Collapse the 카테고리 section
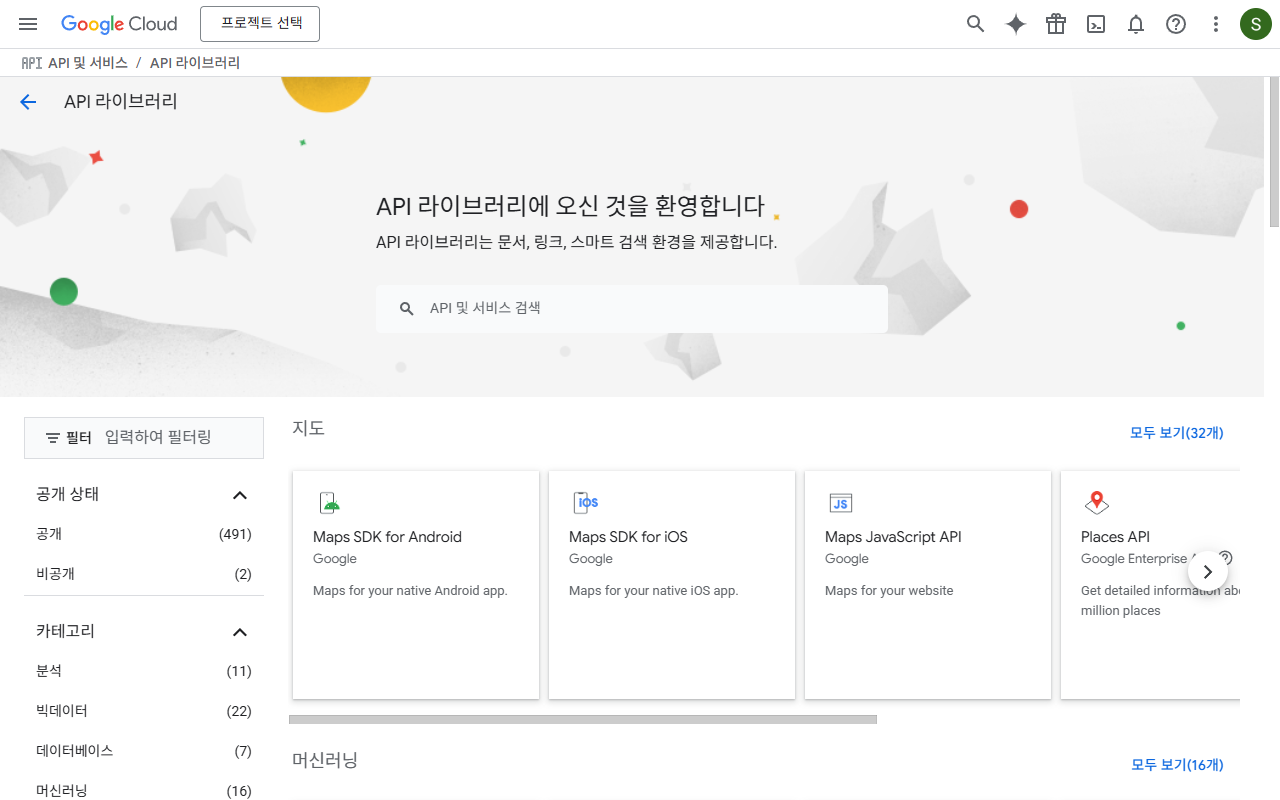The image size is (1280, 800). (x=239, y=632)
